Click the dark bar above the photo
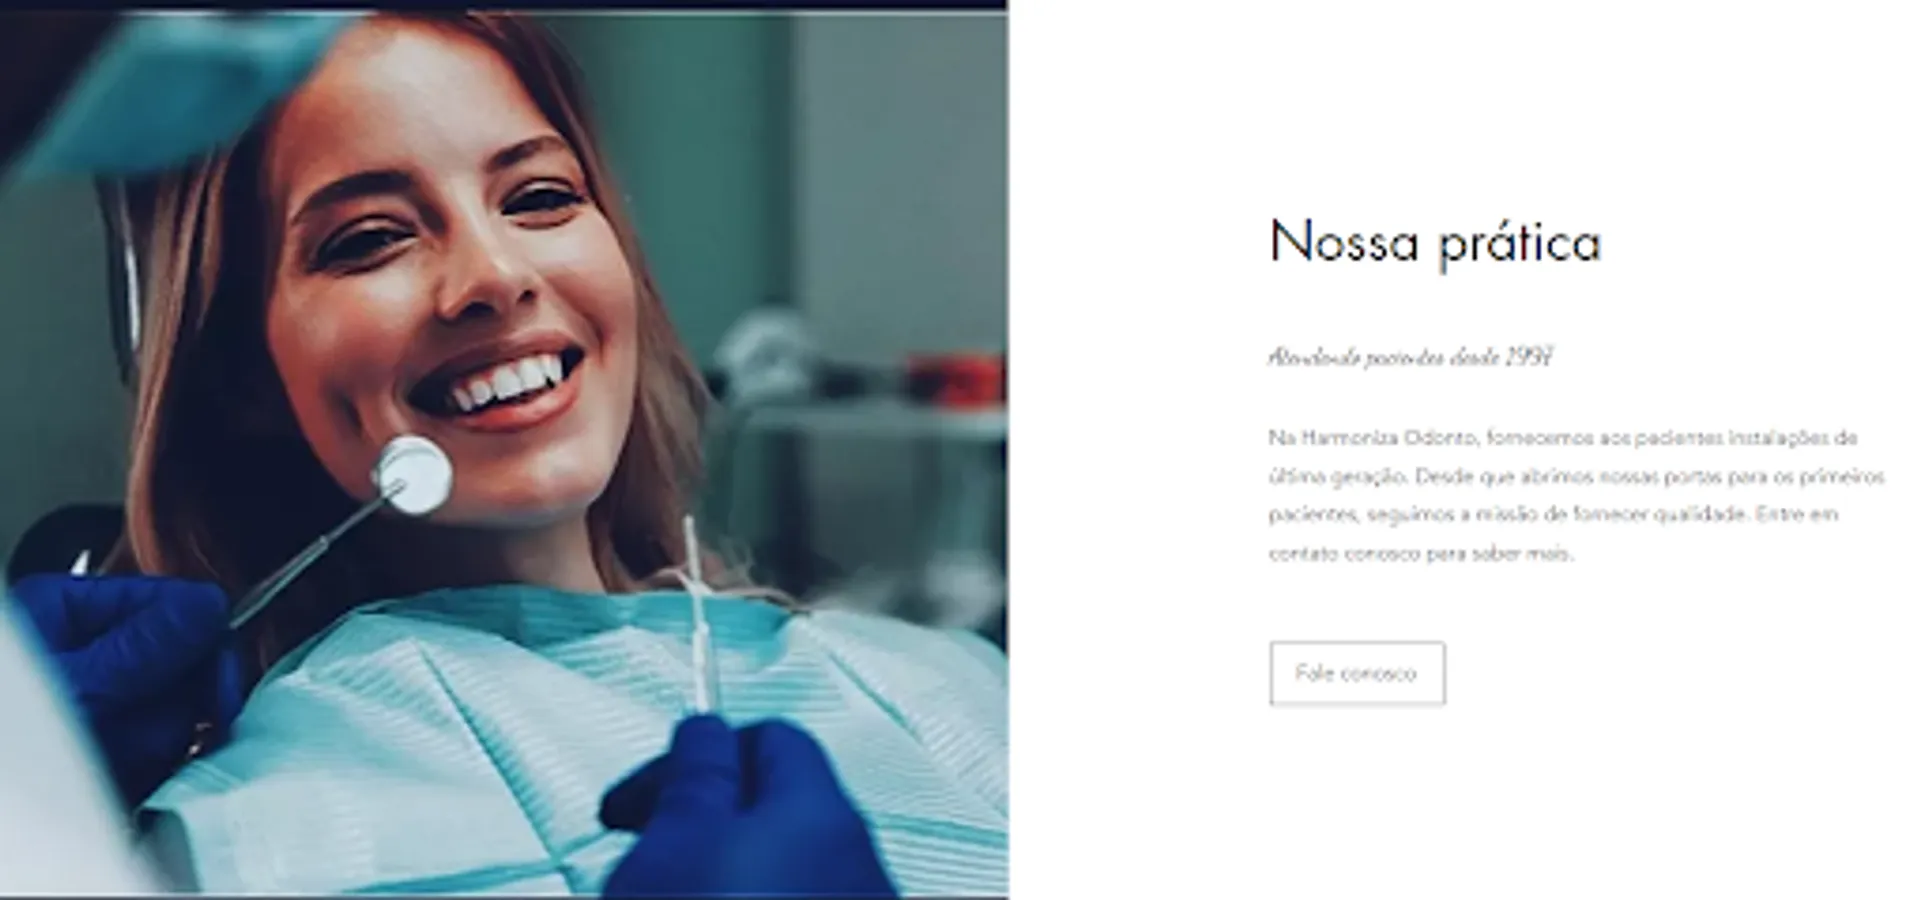 504,5
